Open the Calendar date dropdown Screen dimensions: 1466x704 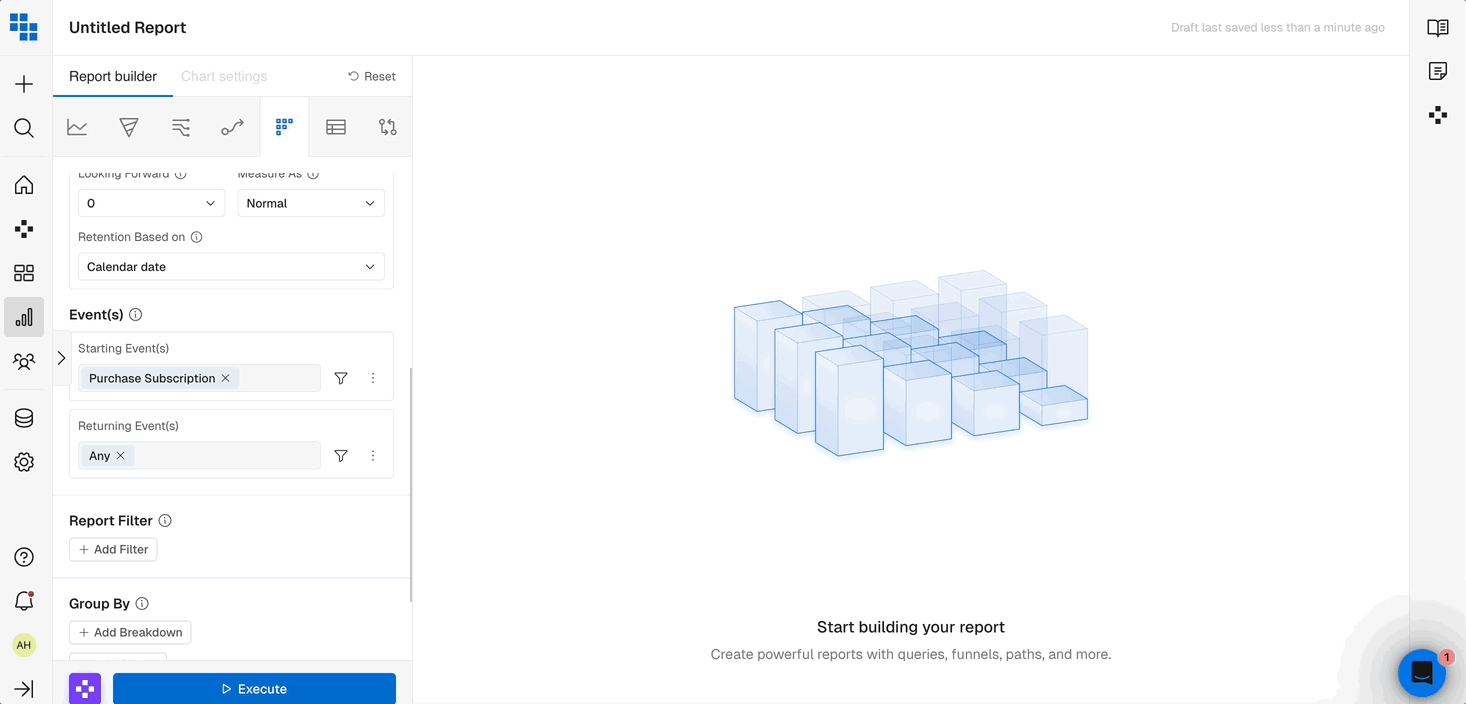click(x=231, y=267)
